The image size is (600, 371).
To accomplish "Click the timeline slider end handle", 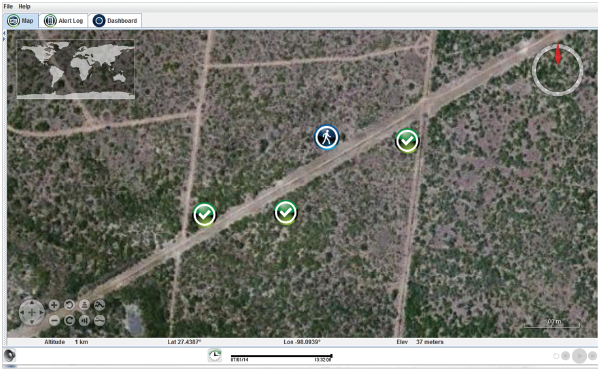I will tap(331, 356).
